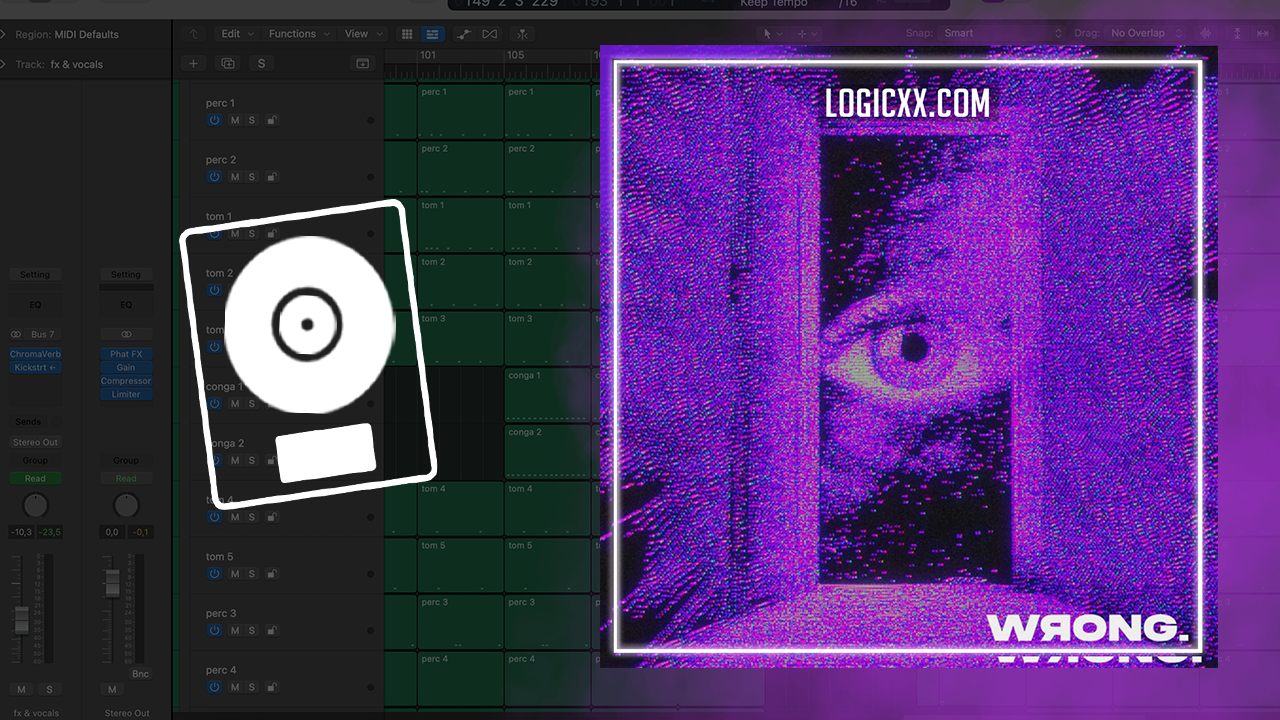Switch to grid view icon
The height and width of the screenshot is (720, 1280).
[x=407, y=34]
